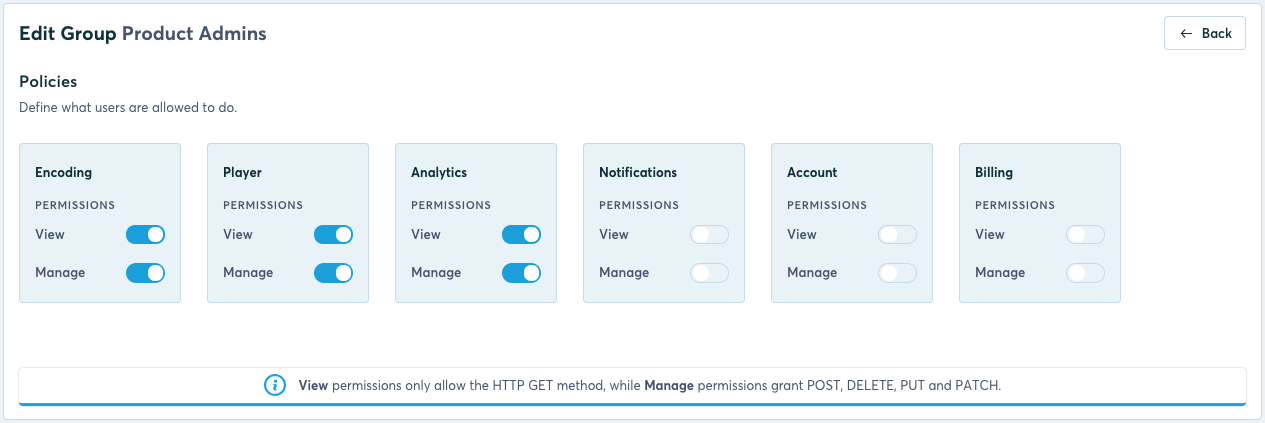Enable Account View permission
The height and width of the screenshot is (423, 1265).
897,235
